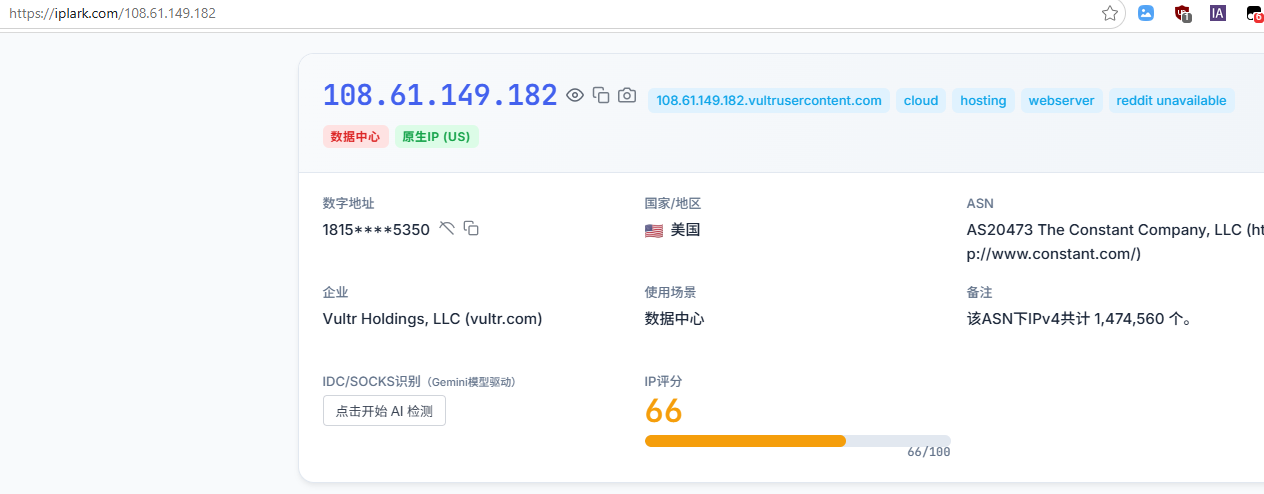Reveal the masked numeric address
Screen dimensions: 1264x494
(447, 229)
